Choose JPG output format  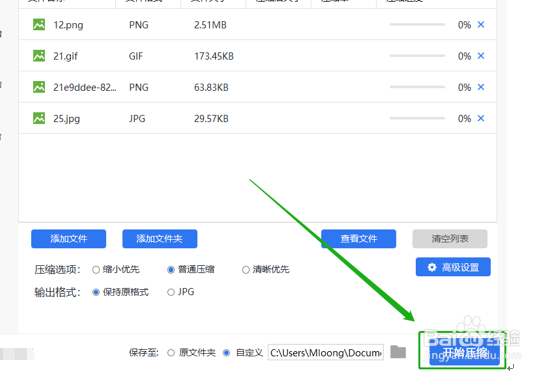[x=171, y=292]
